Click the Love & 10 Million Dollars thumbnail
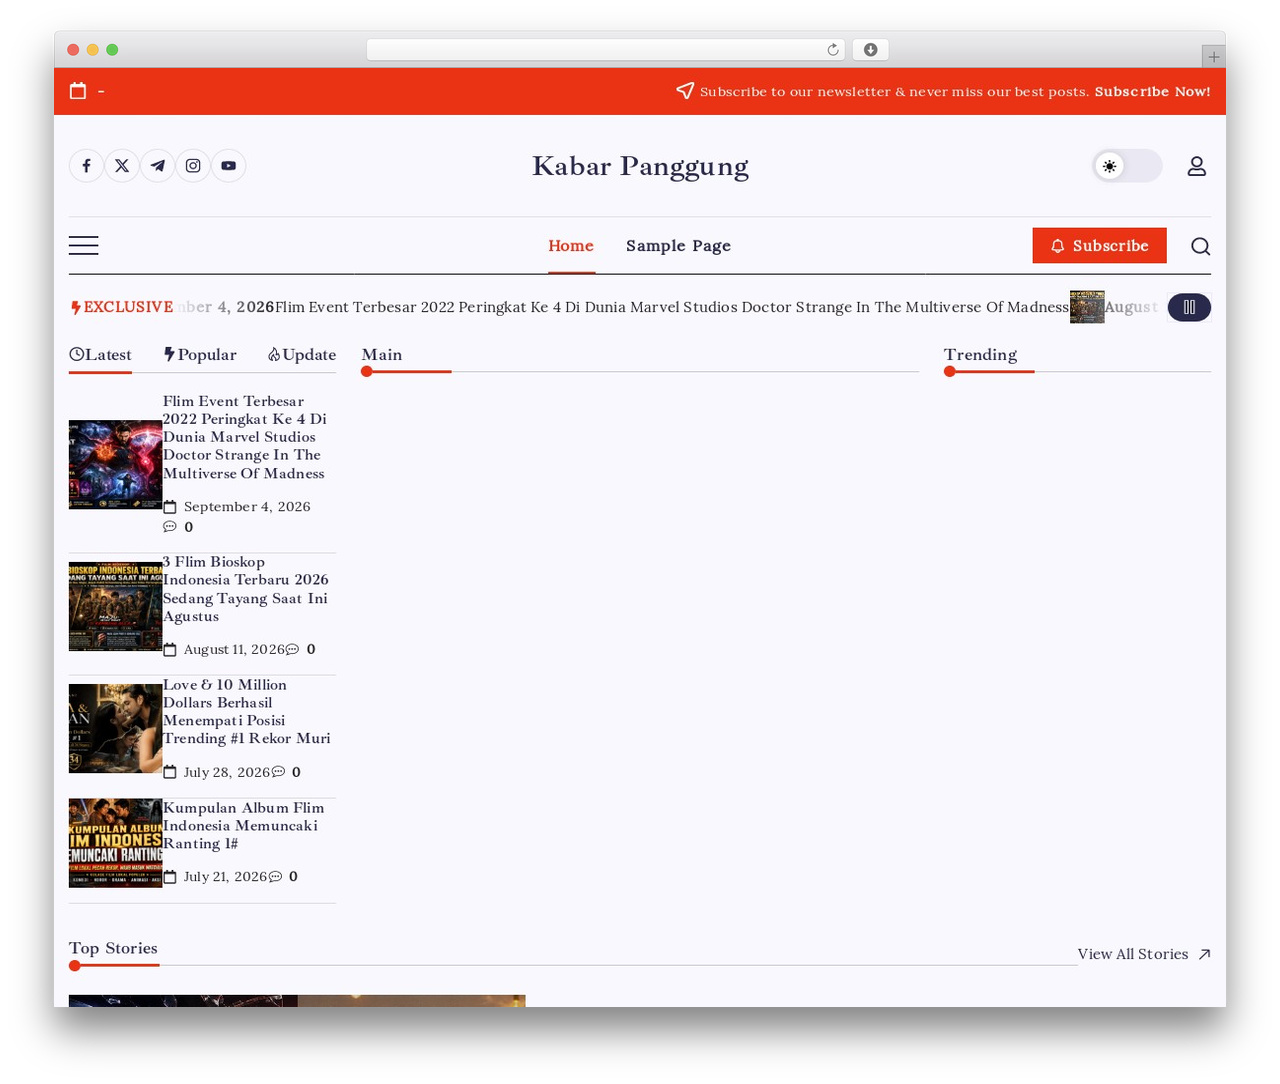The width and height of the screenshot is (1280, 1084). pos(115,728)
